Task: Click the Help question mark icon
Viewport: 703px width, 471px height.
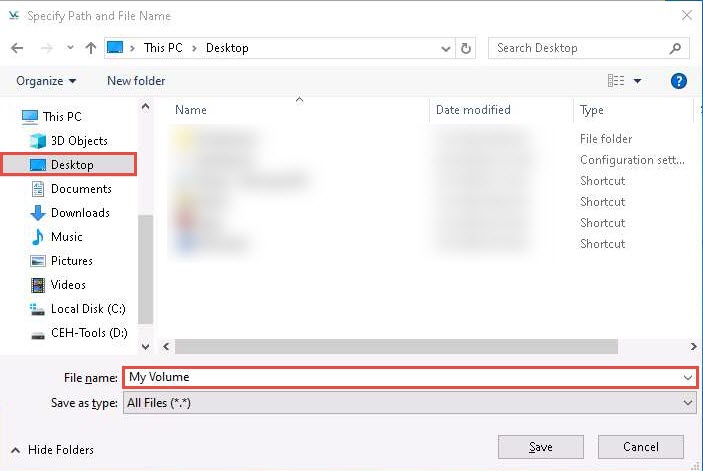Action: 679,81
